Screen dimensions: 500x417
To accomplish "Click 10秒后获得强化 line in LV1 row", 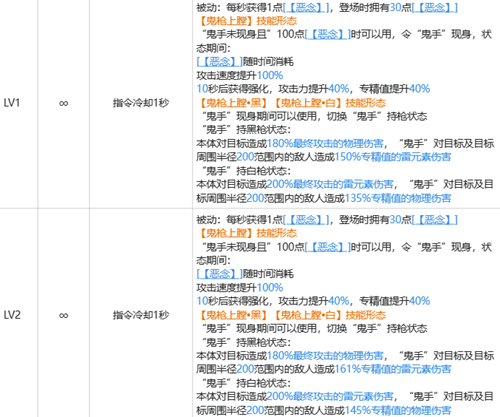I will tap(313, 89).
